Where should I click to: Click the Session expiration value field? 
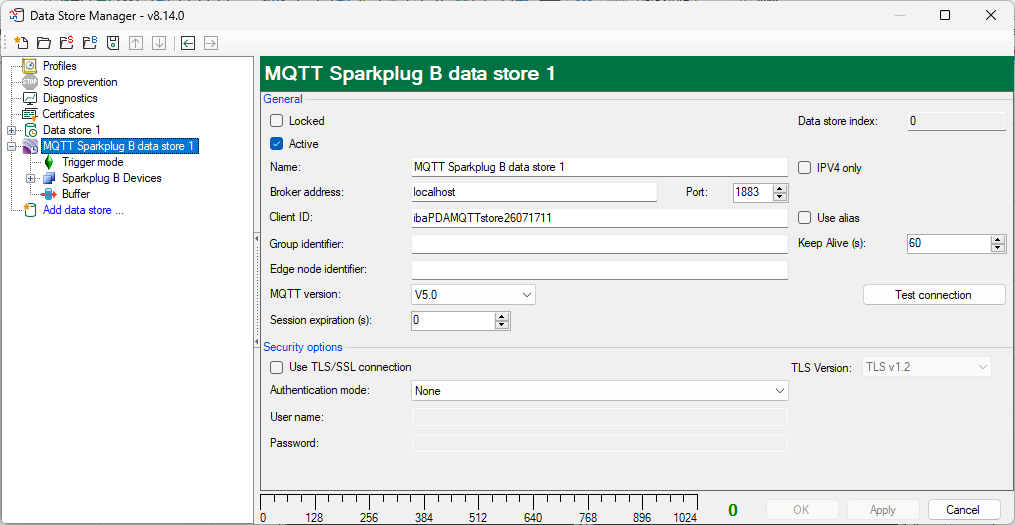pos(453,320)
